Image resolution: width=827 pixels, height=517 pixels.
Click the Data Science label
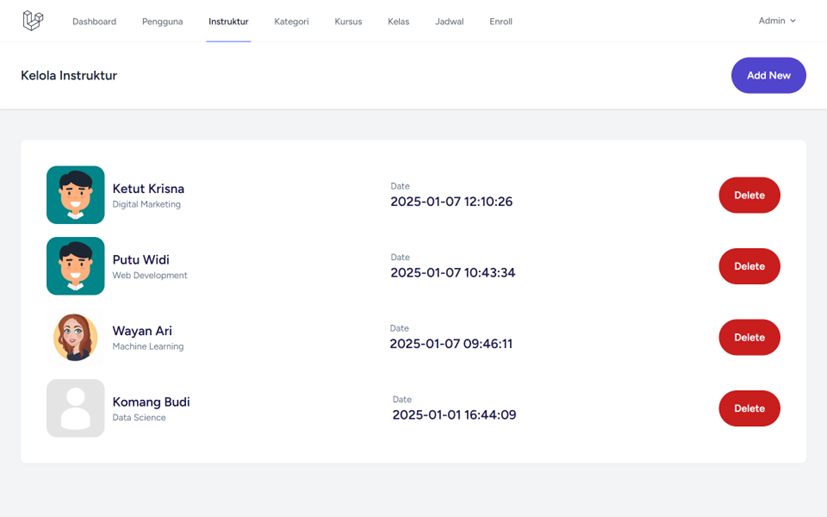[139, 417]
